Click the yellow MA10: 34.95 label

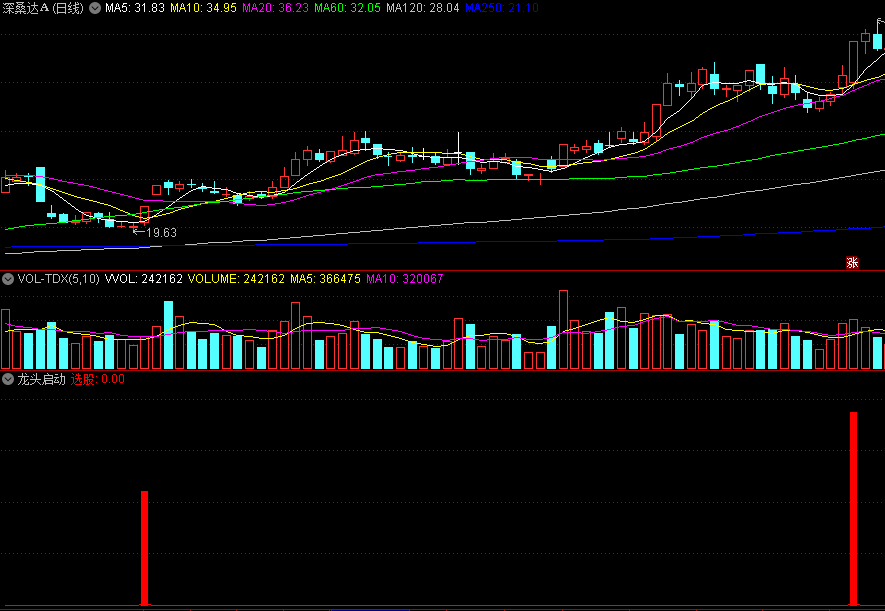203,8
